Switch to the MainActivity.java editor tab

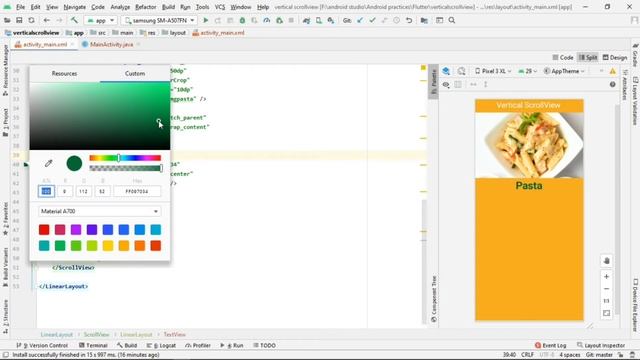pos(111,44)
